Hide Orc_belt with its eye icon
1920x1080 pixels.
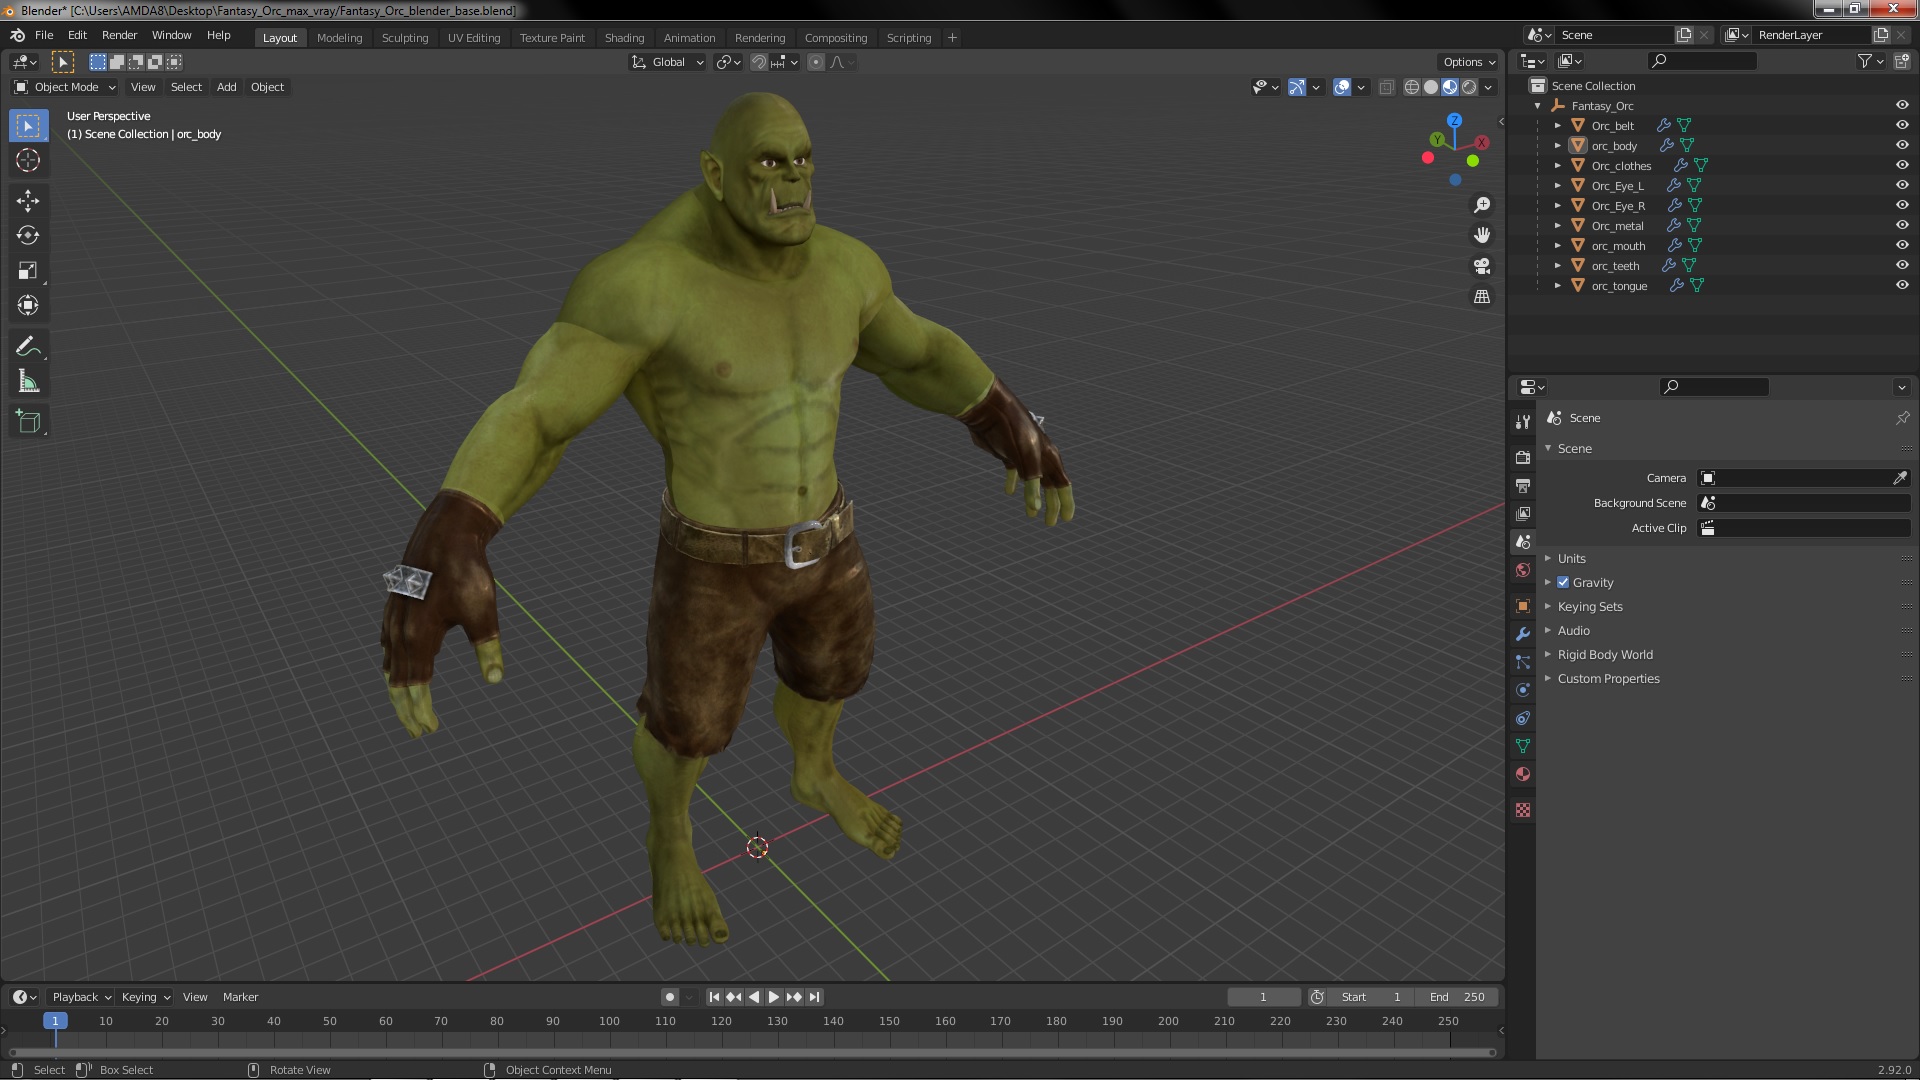pyautogui.click(x=1902, y=125)
